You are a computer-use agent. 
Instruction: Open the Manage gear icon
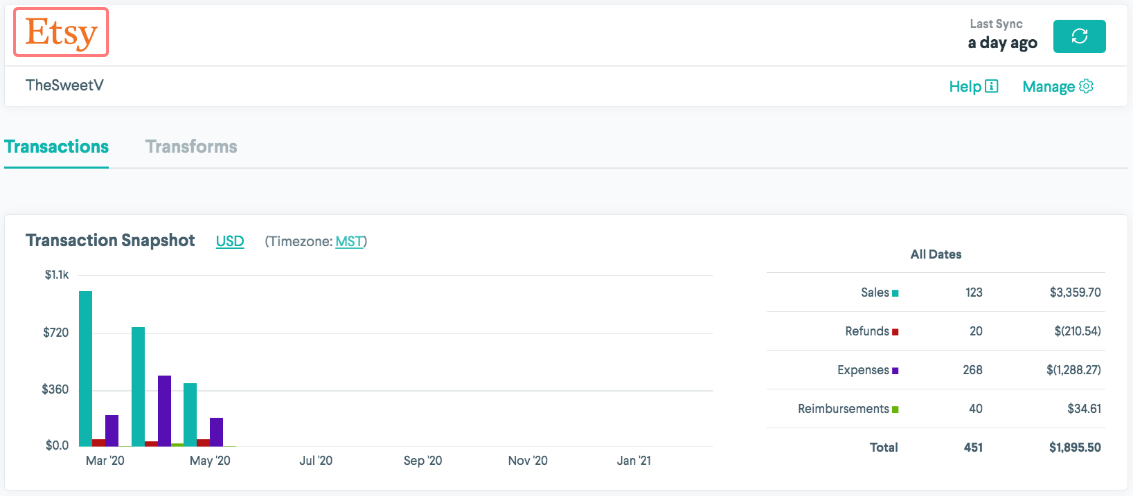coord(1086,87)
